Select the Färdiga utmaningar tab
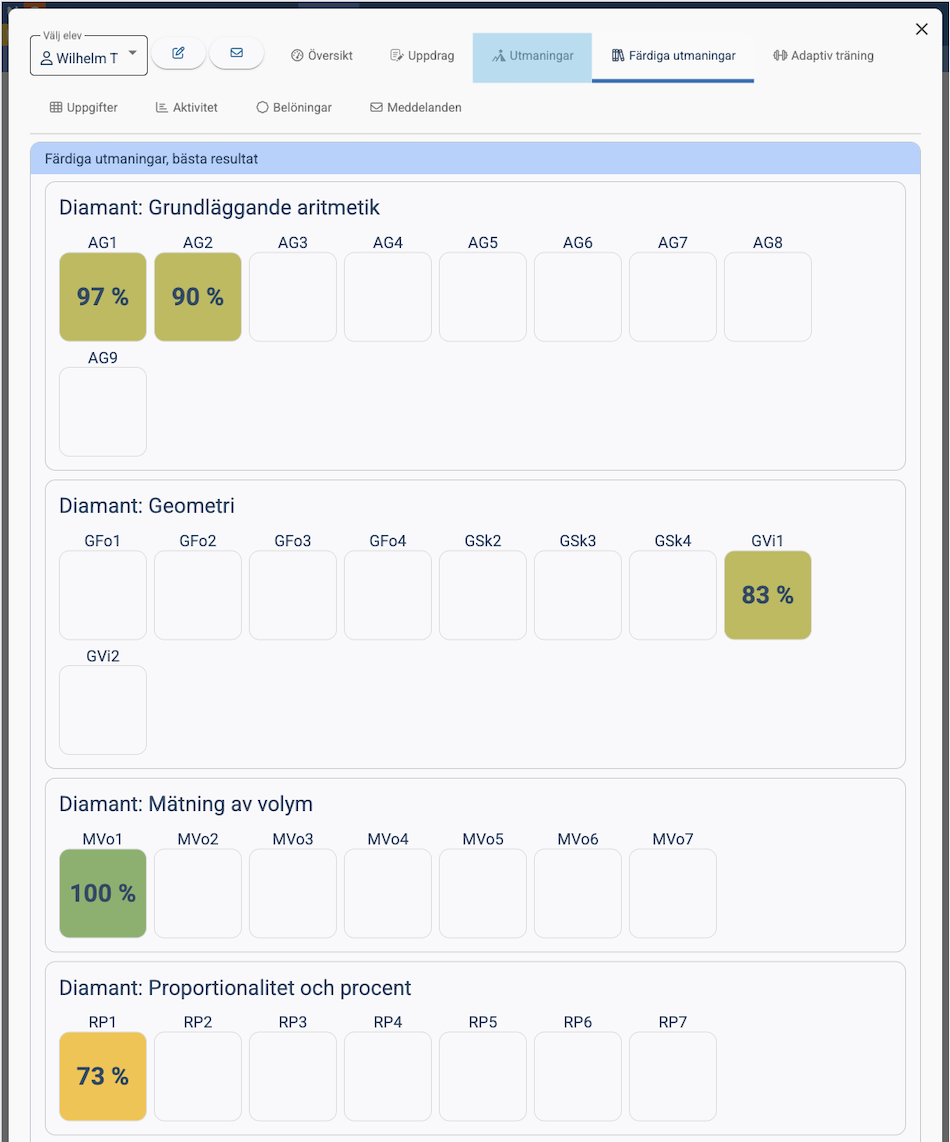Screen dimensions: 950x1142 point(673,56)
